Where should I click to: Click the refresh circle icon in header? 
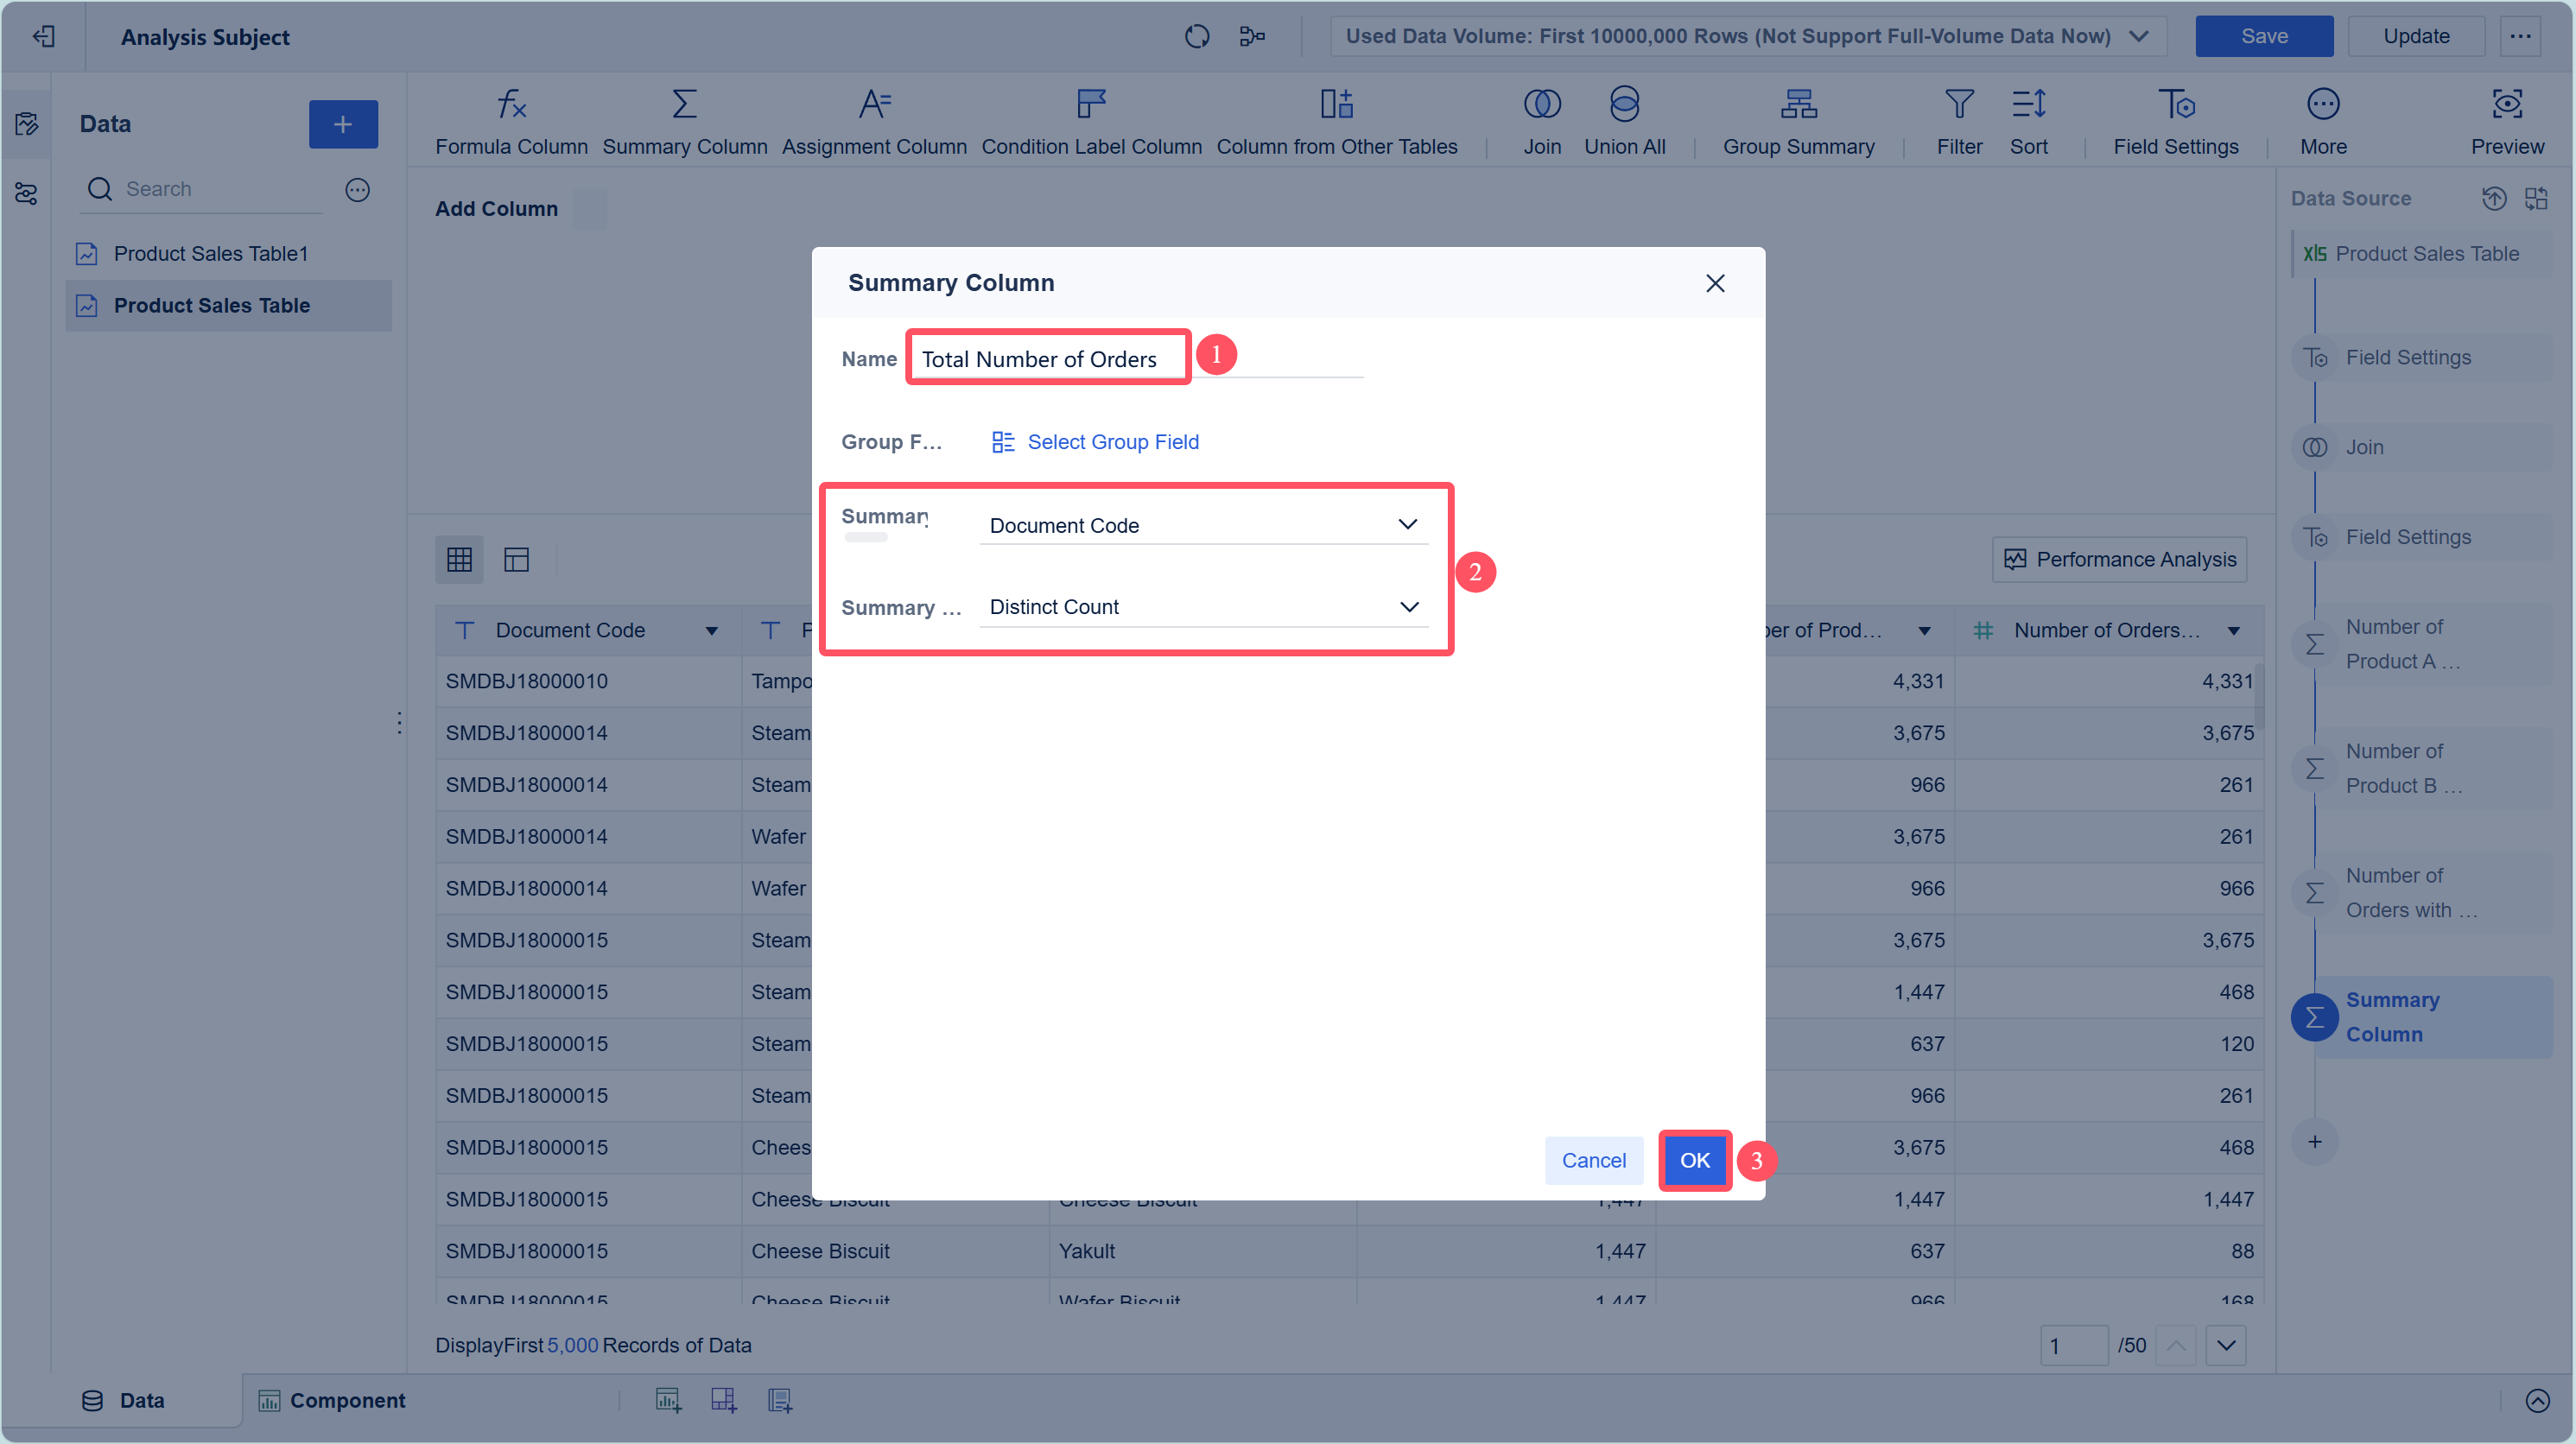coord(1196,37)
